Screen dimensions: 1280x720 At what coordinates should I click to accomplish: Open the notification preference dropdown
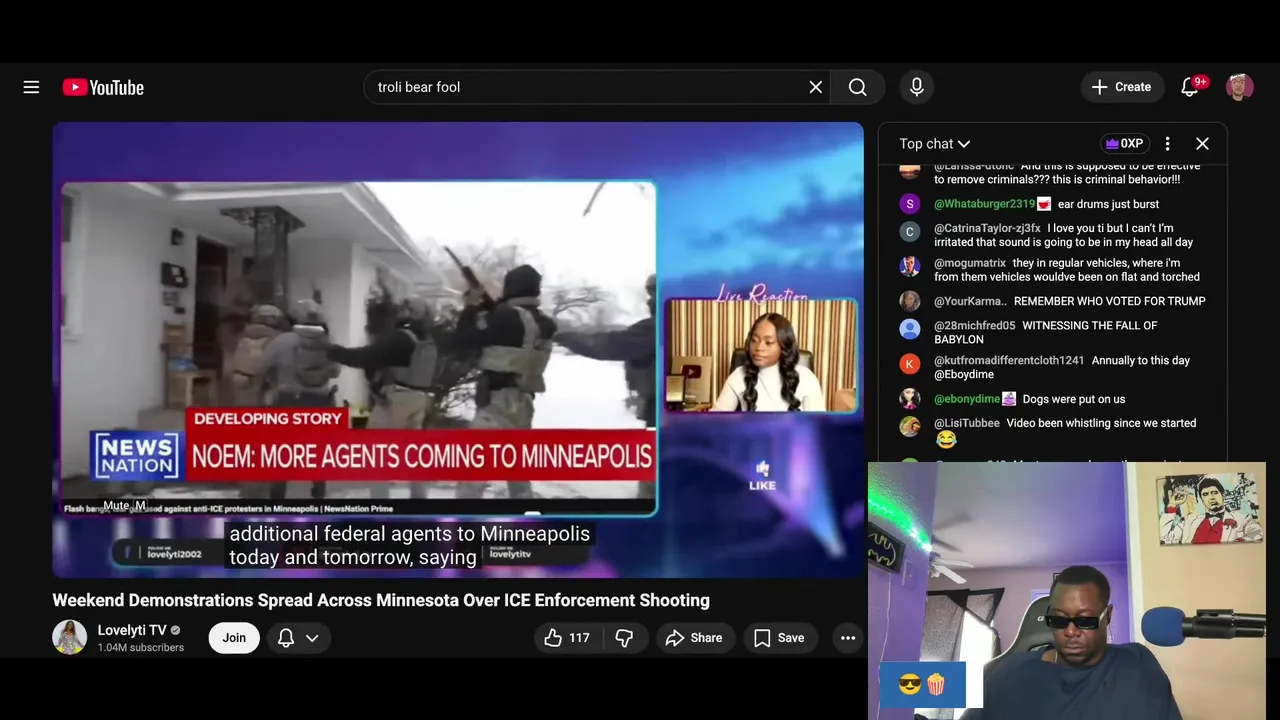pyautogui.click(x=298, y=638)
